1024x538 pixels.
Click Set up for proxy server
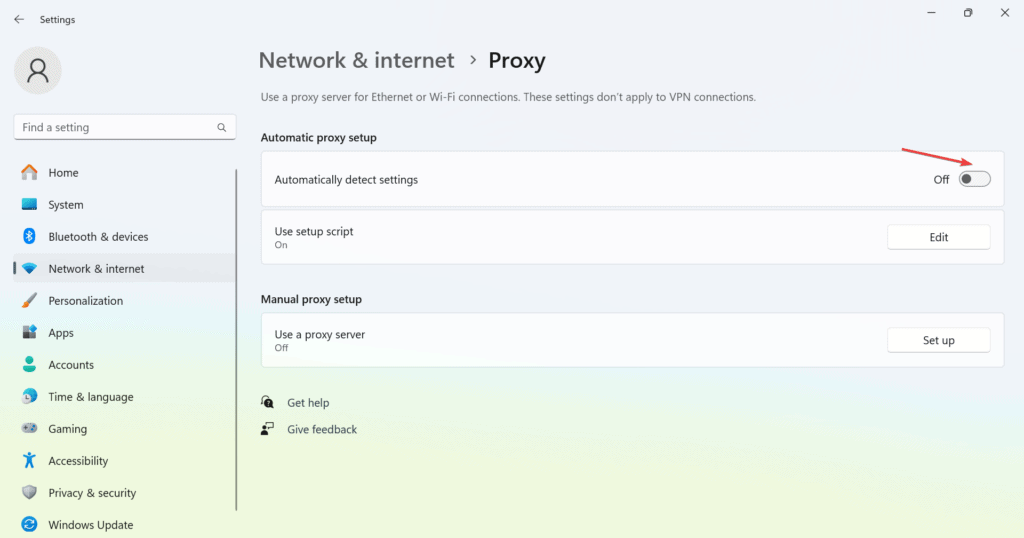pyautogui.click(x=938, y=340)
